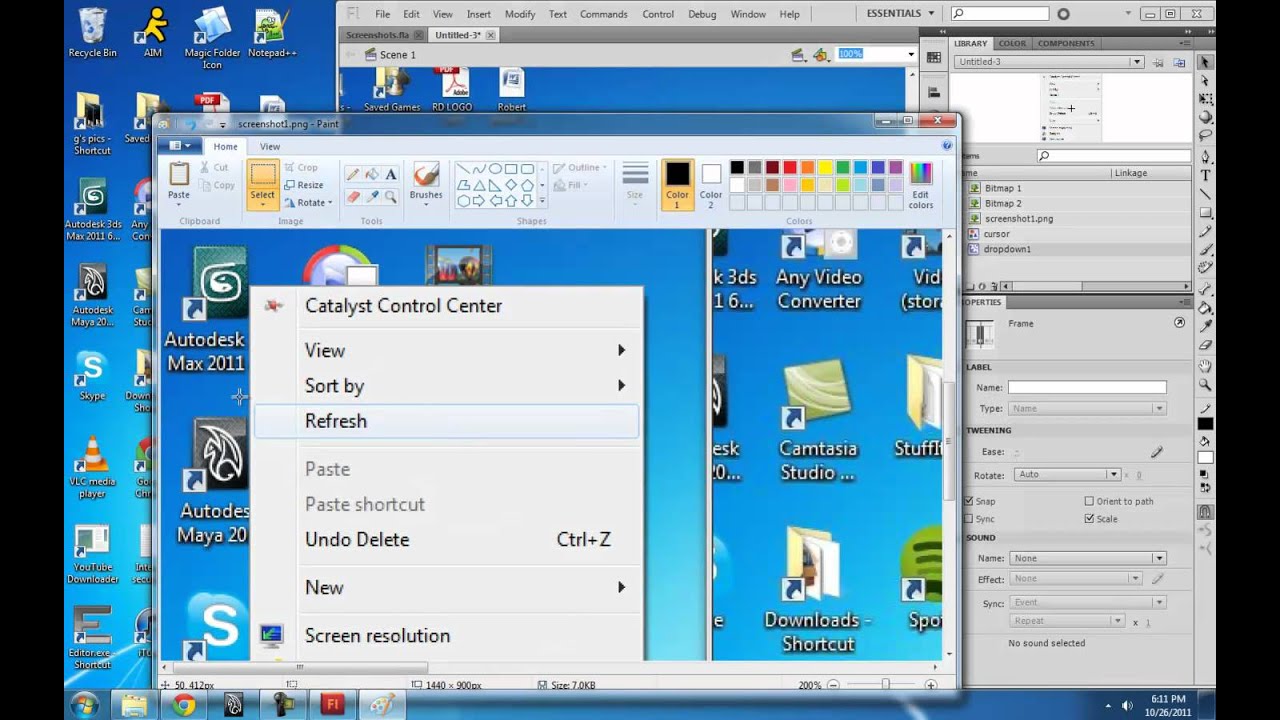This screenshot has height=720, width=1280.
Task: Click the Paste clipboard icon in Paint
Action: point(179,176)
